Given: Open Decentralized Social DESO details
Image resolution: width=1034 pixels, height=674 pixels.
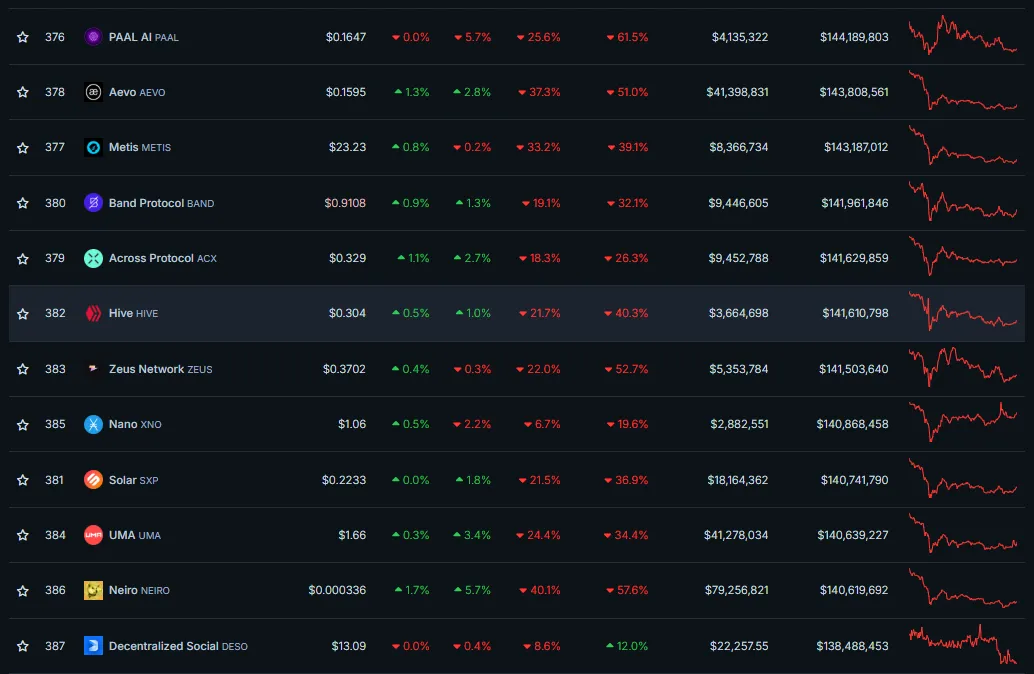Looking at the screenshot, I should (178, 646).
